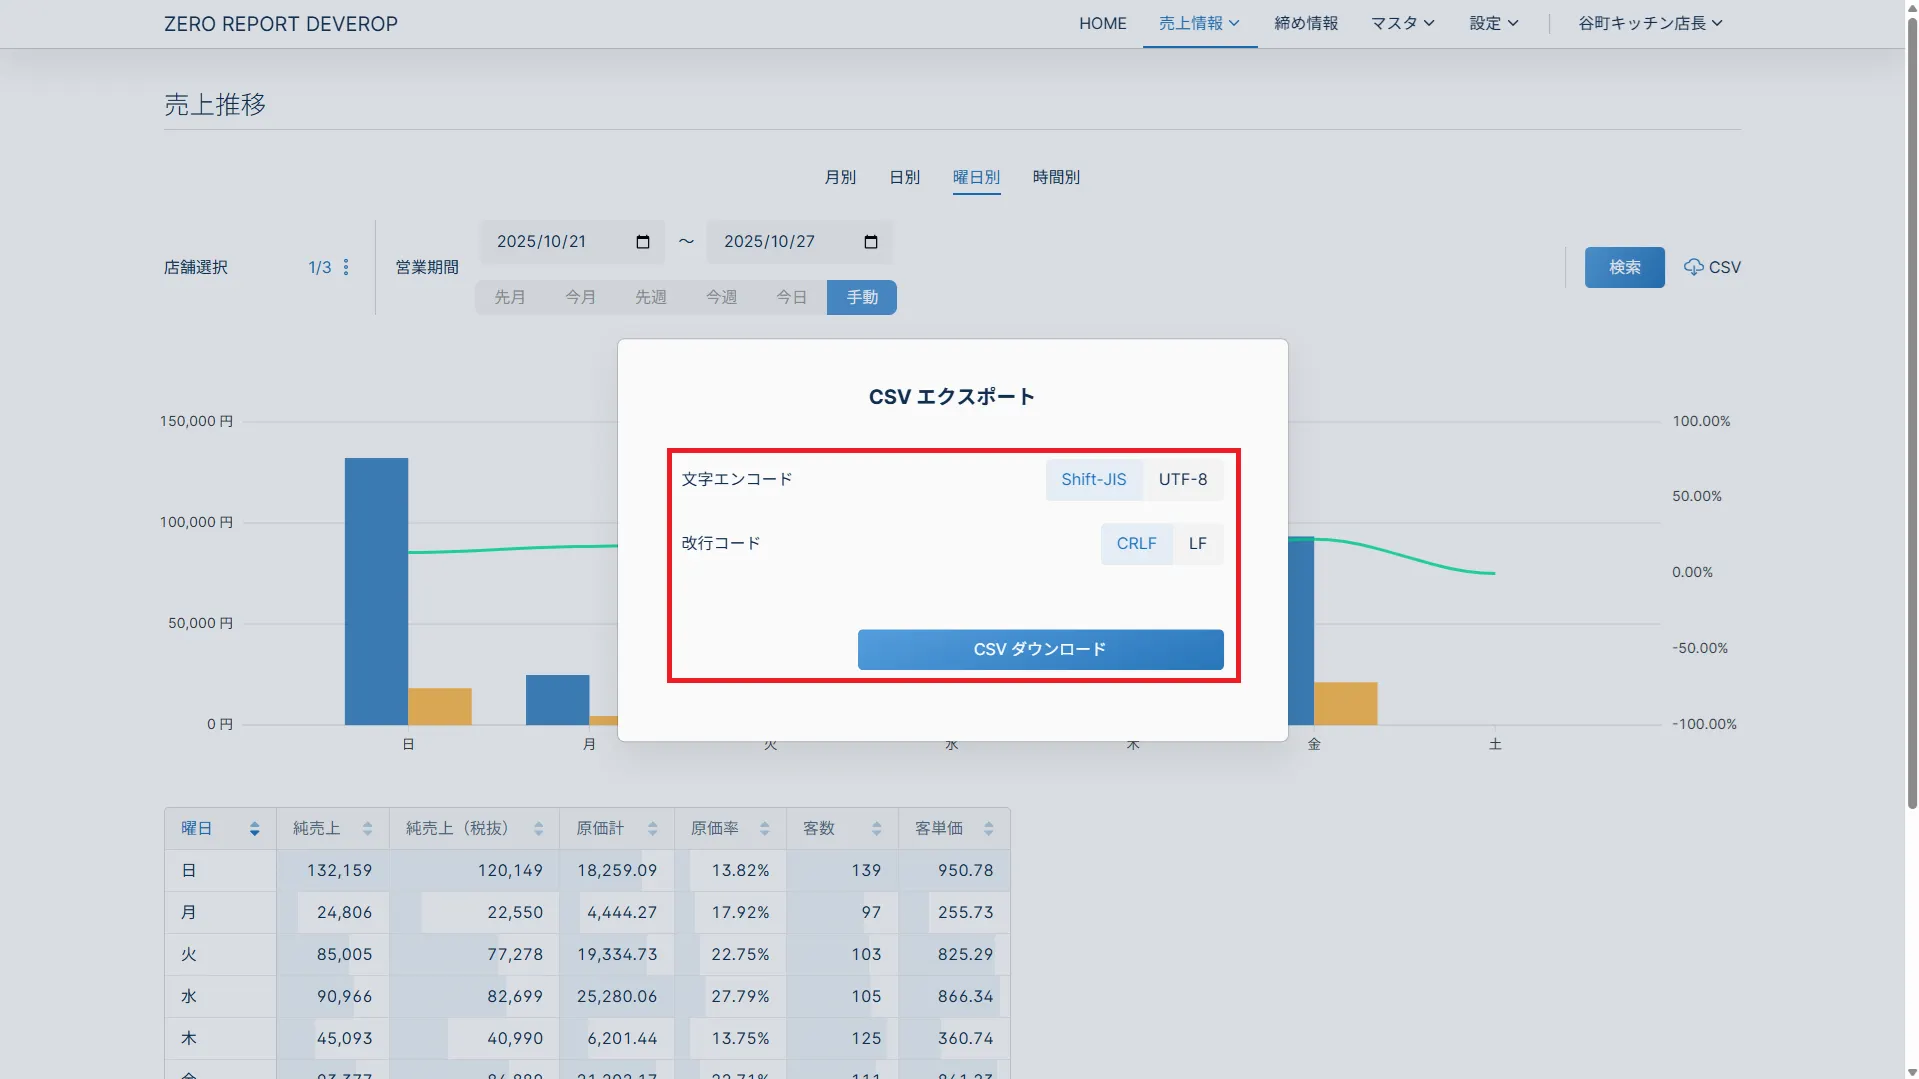Select Shift-JIS character encoding
The width and height of the screenshot is (1919, 1079).
pyautogui.click(x=1093, y=480)
